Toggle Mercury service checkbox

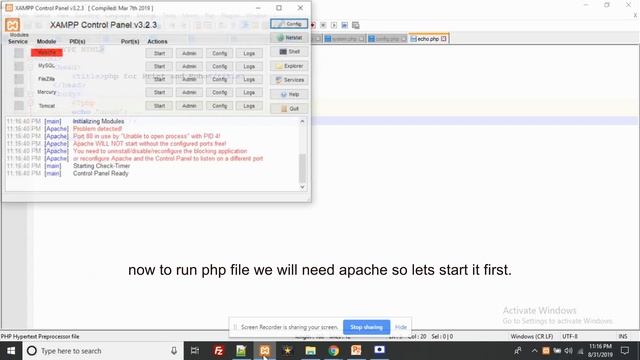19,92
